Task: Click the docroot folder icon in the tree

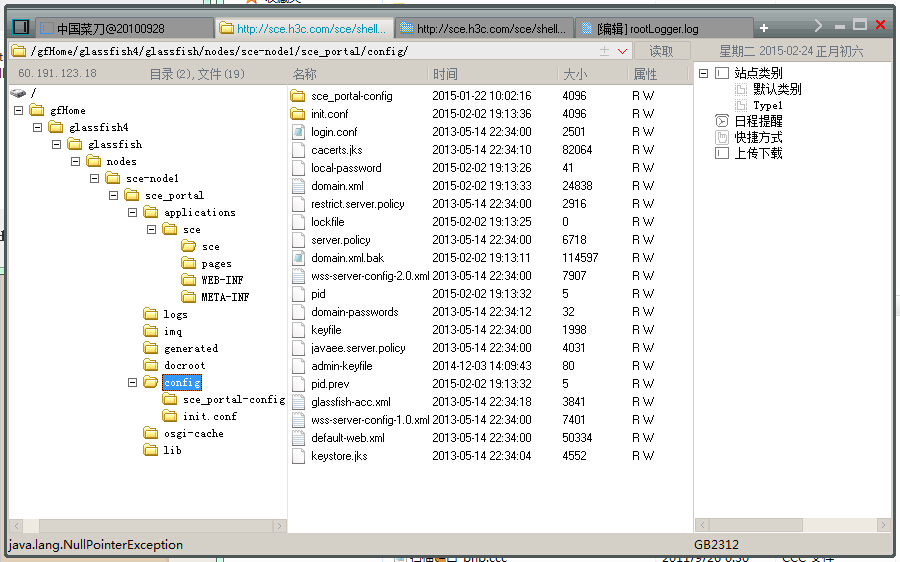Action: (150, 365)
